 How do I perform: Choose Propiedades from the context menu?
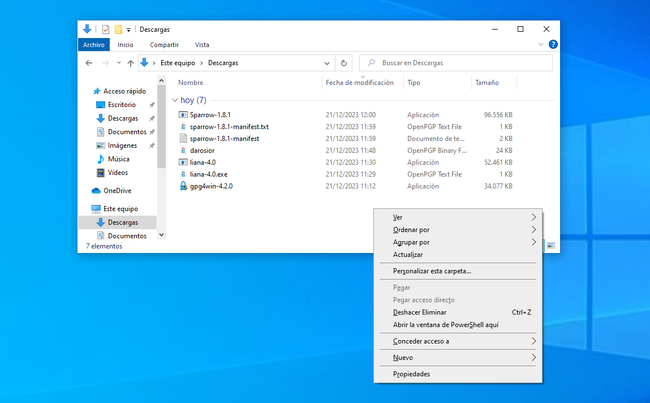point(411,374)
